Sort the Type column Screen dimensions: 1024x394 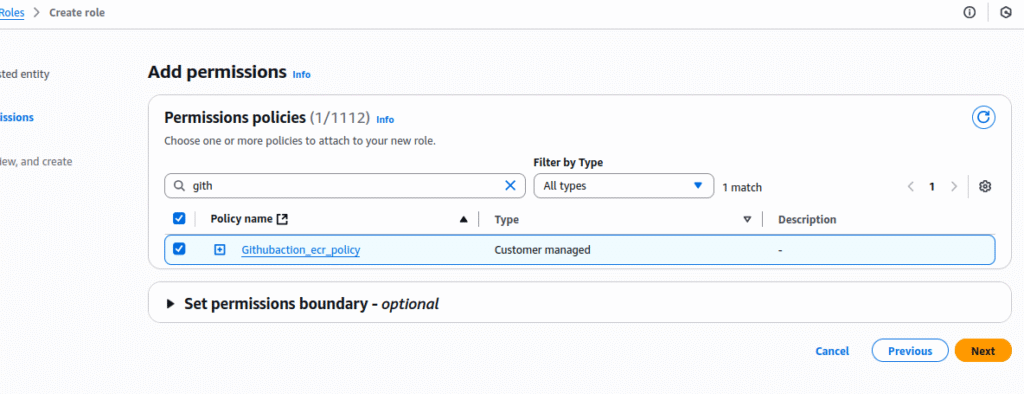(748, 220)
